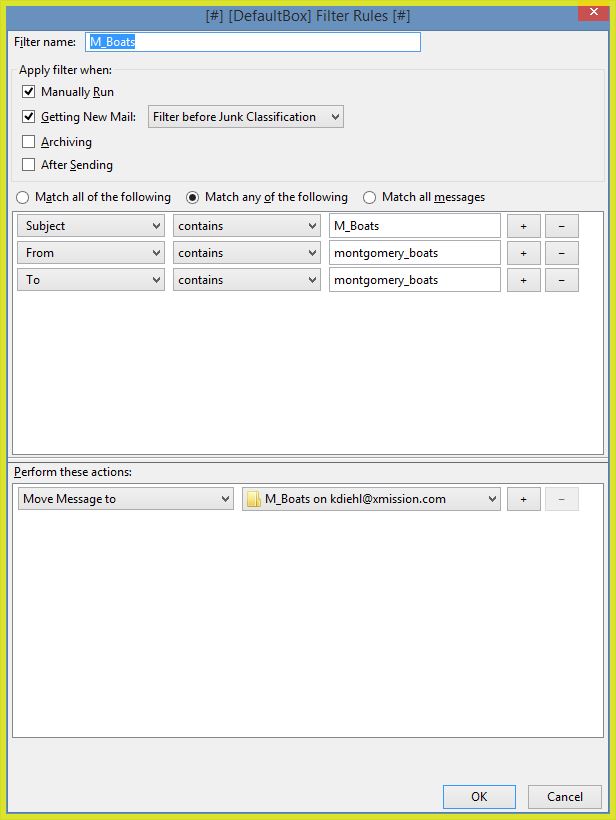The height and width of the screenshot is (820, 616).
Task: Open the Filter before Junk Classification dropdown
Action: [x=245, y=117]
